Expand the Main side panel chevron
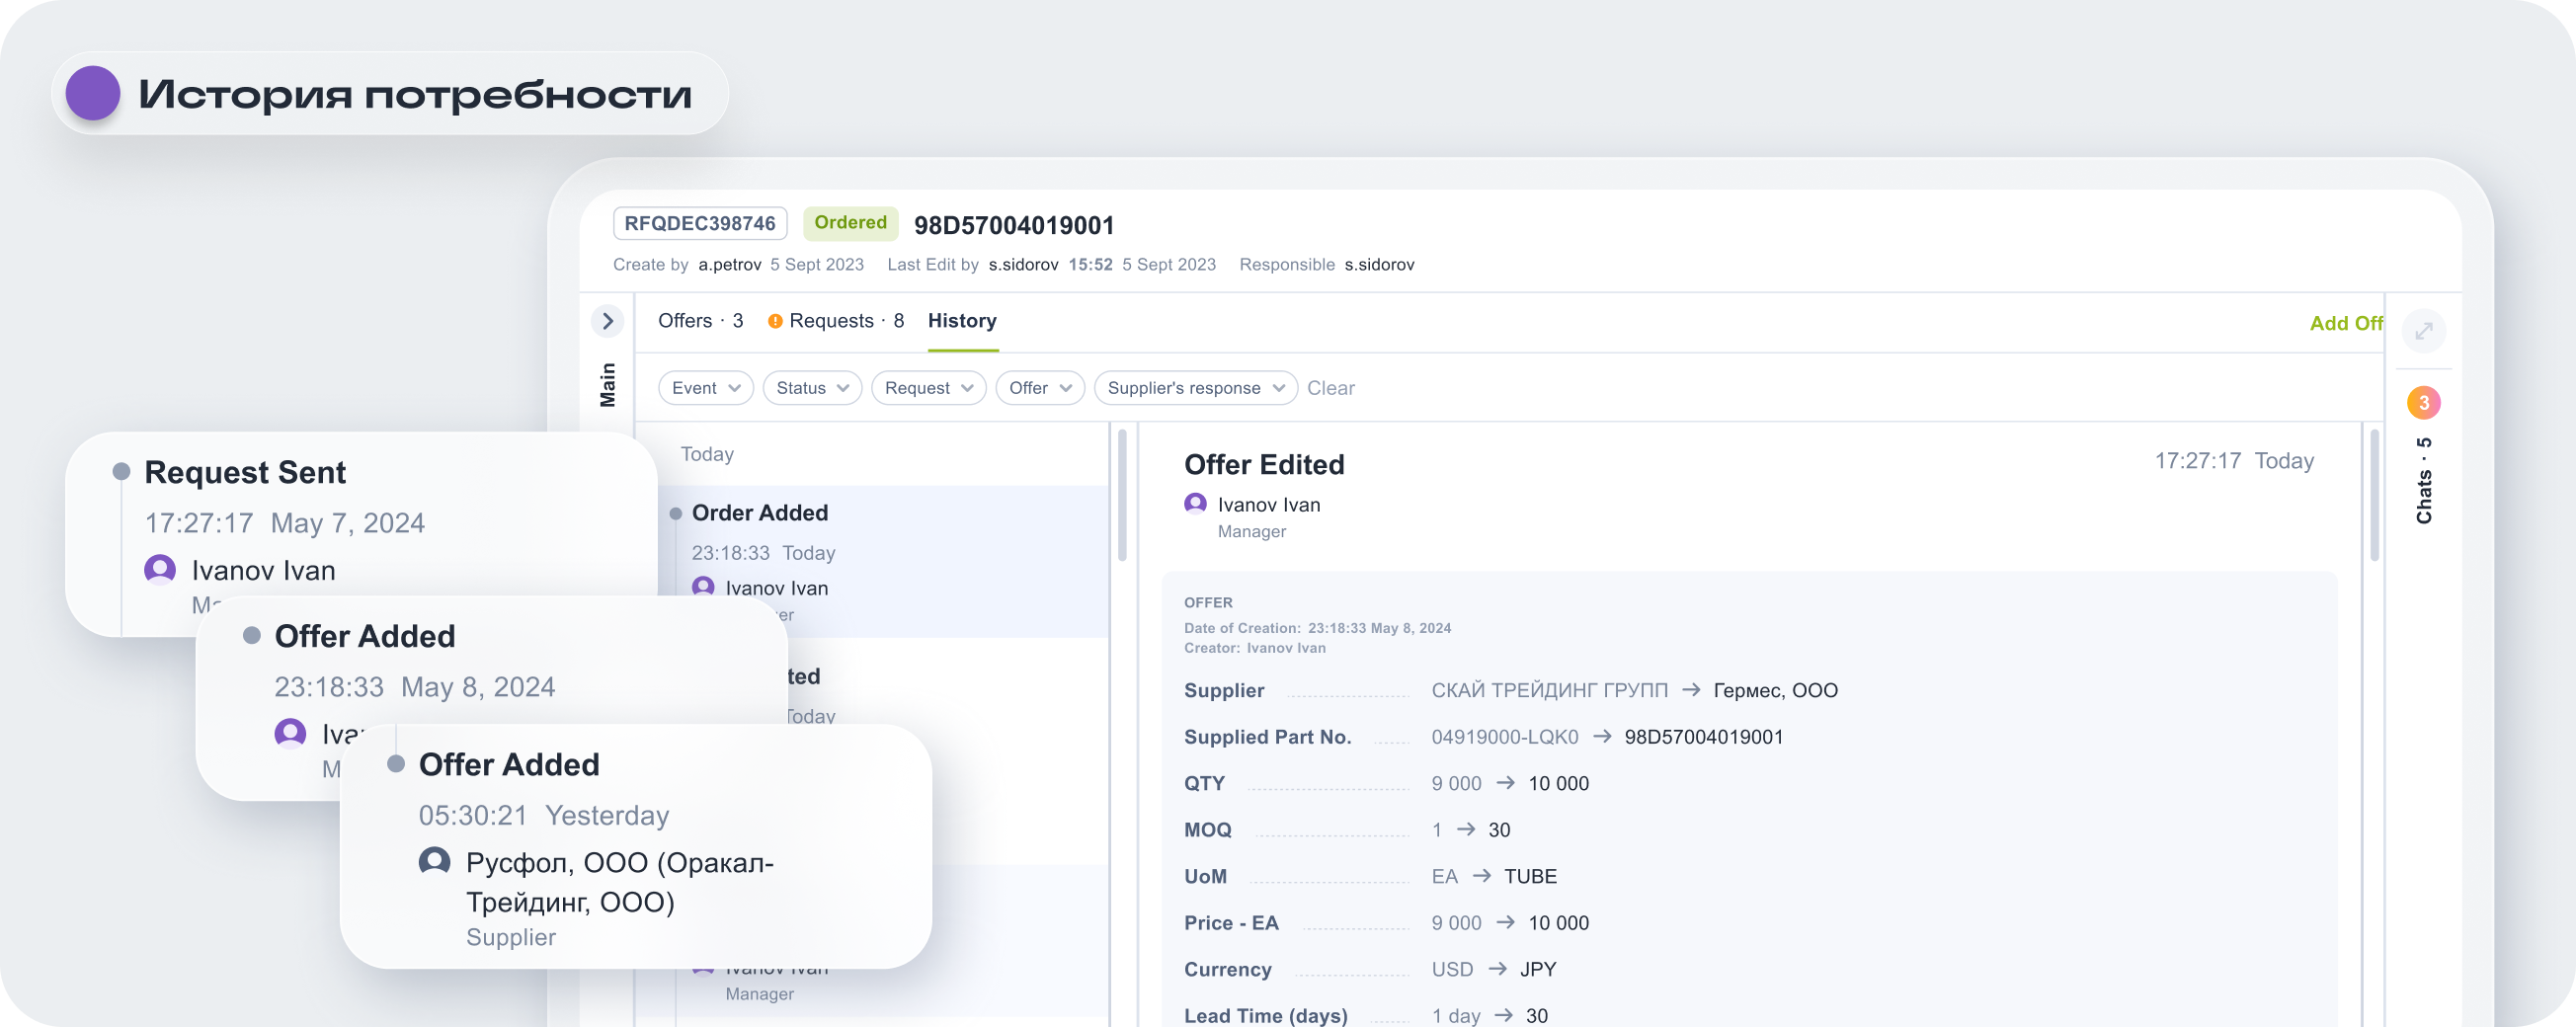Viewport: 2576px width, 1027px height. click(607, 321)
